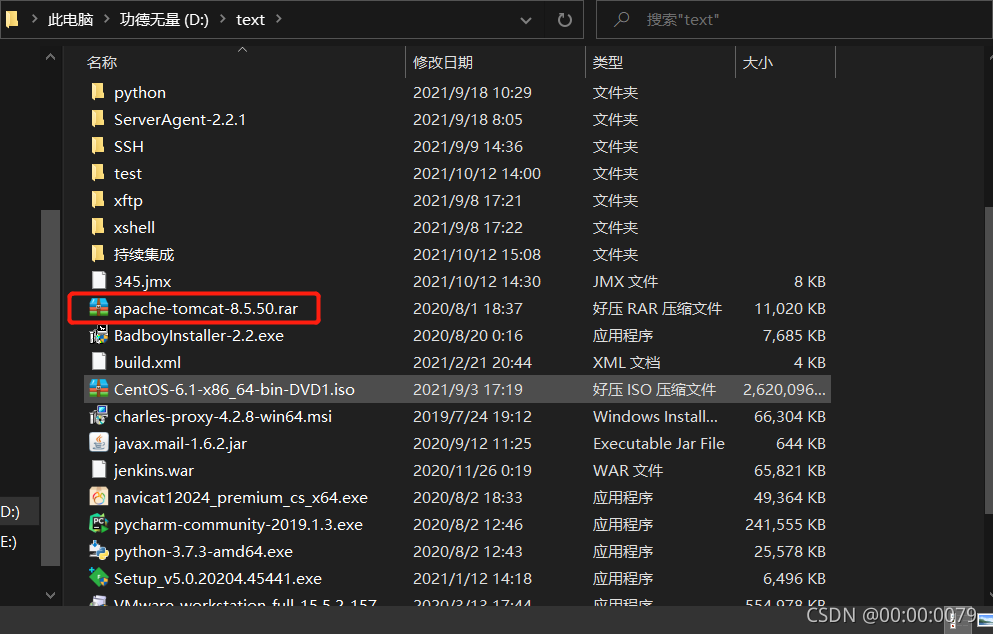The width and height of the screenshot is (993, 634).
Task: Click the ServerAgent-2.2.1 folder icon
Action: click(98, 119)
